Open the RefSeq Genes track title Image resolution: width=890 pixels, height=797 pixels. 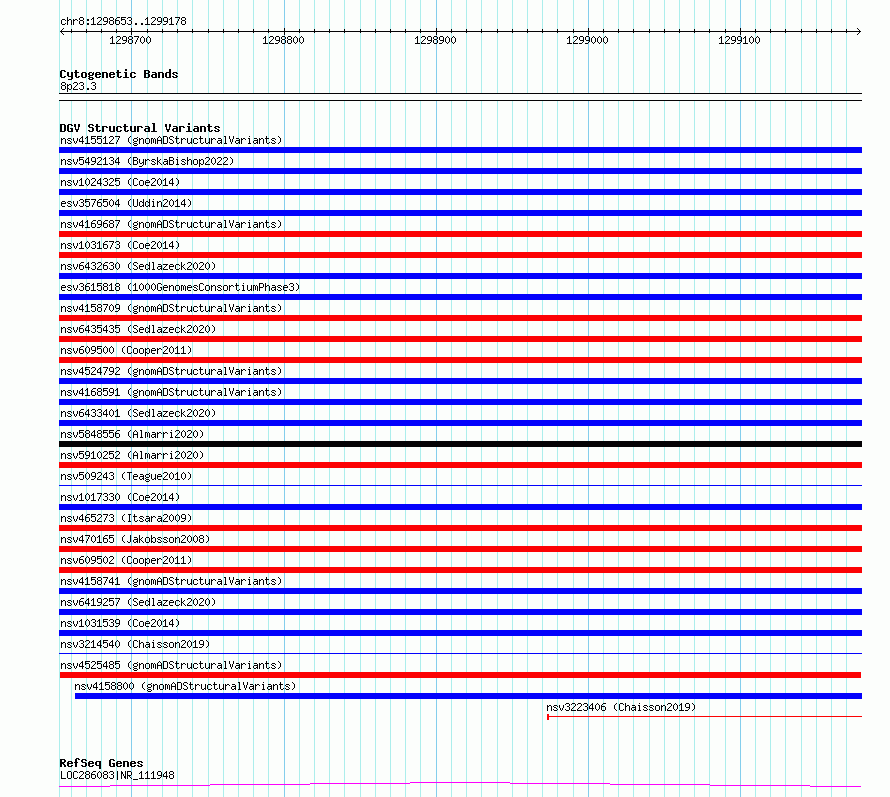101,763
